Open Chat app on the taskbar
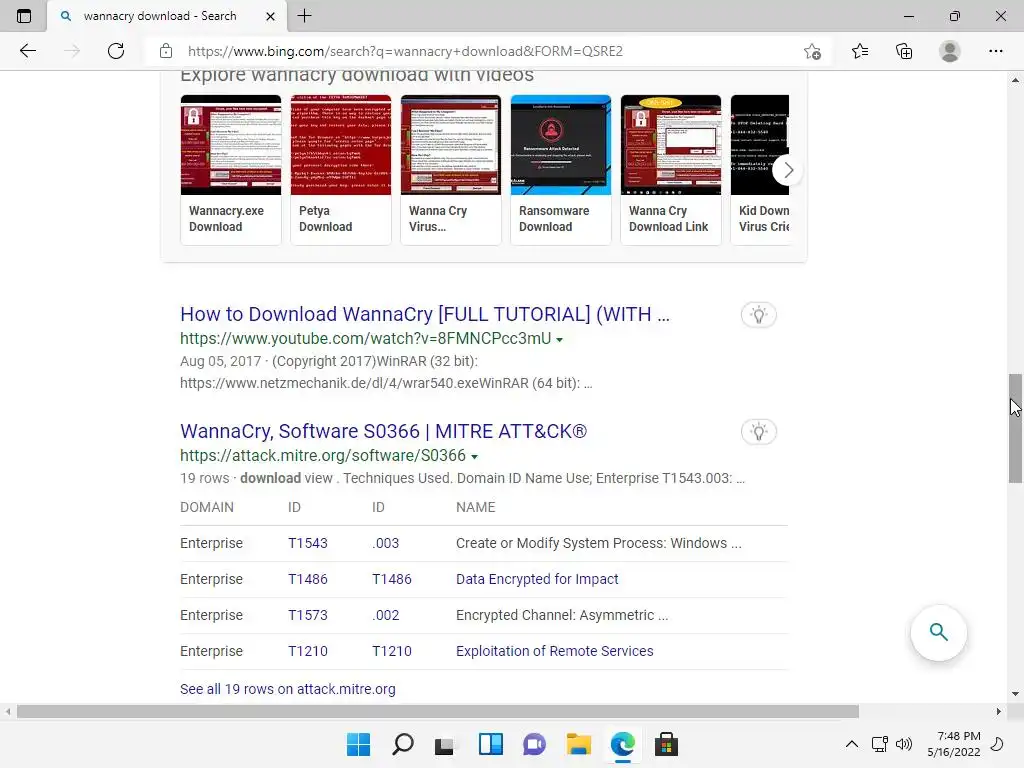Image resolution: width=1024 pixels, height=768 pixels. (534, 744)
